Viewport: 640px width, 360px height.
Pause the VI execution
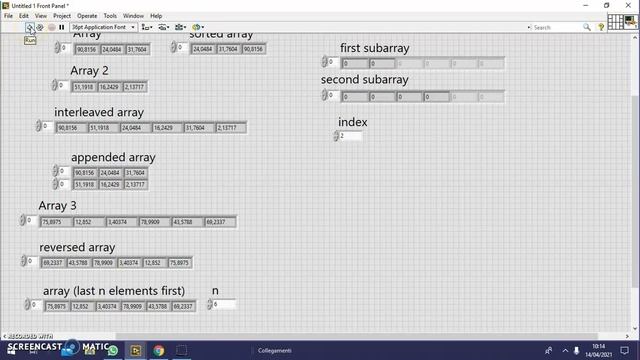point(62,27)
